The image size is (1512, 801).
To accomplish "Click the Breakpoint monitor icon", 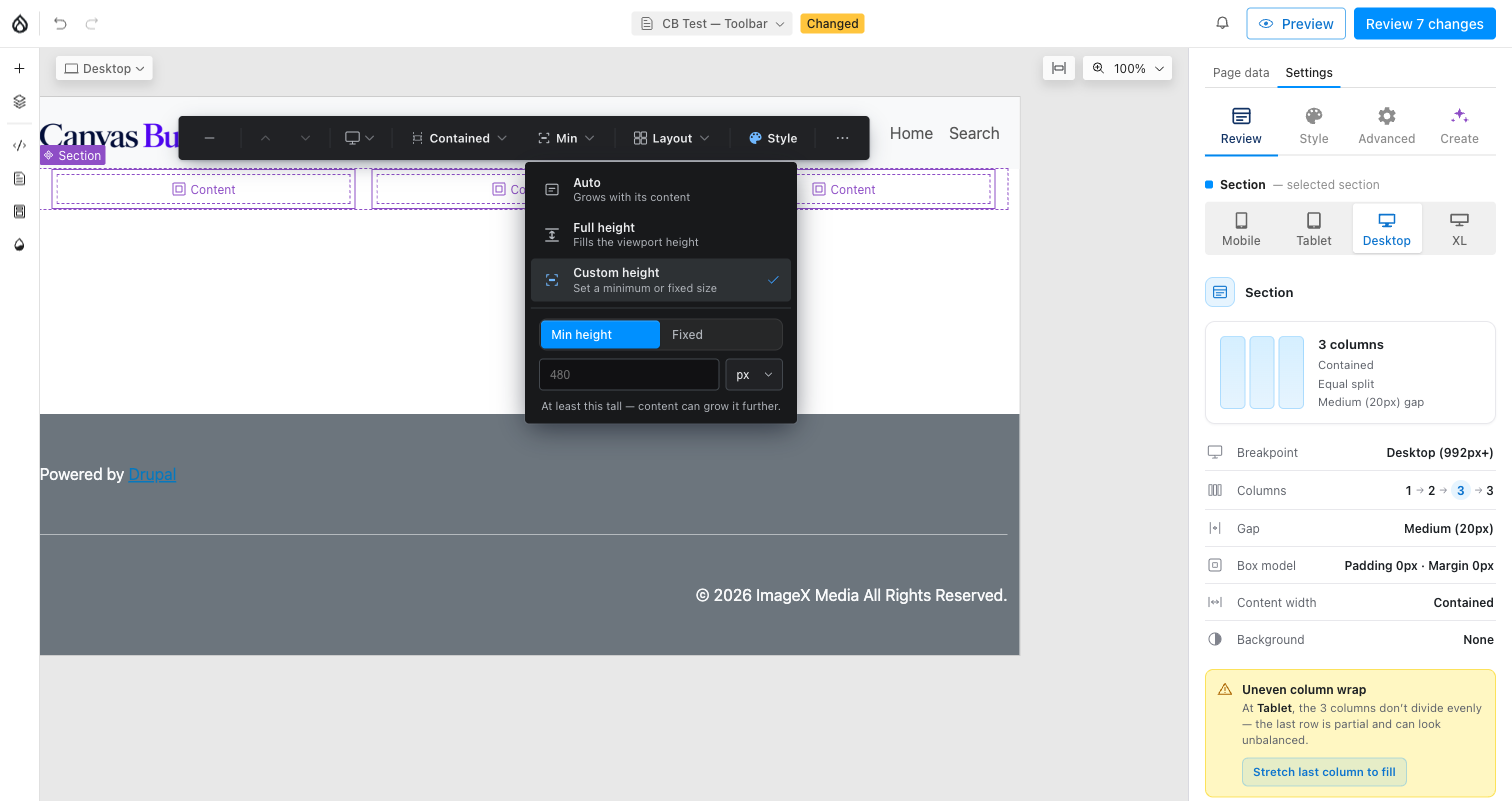I will tap(1215, 452).
